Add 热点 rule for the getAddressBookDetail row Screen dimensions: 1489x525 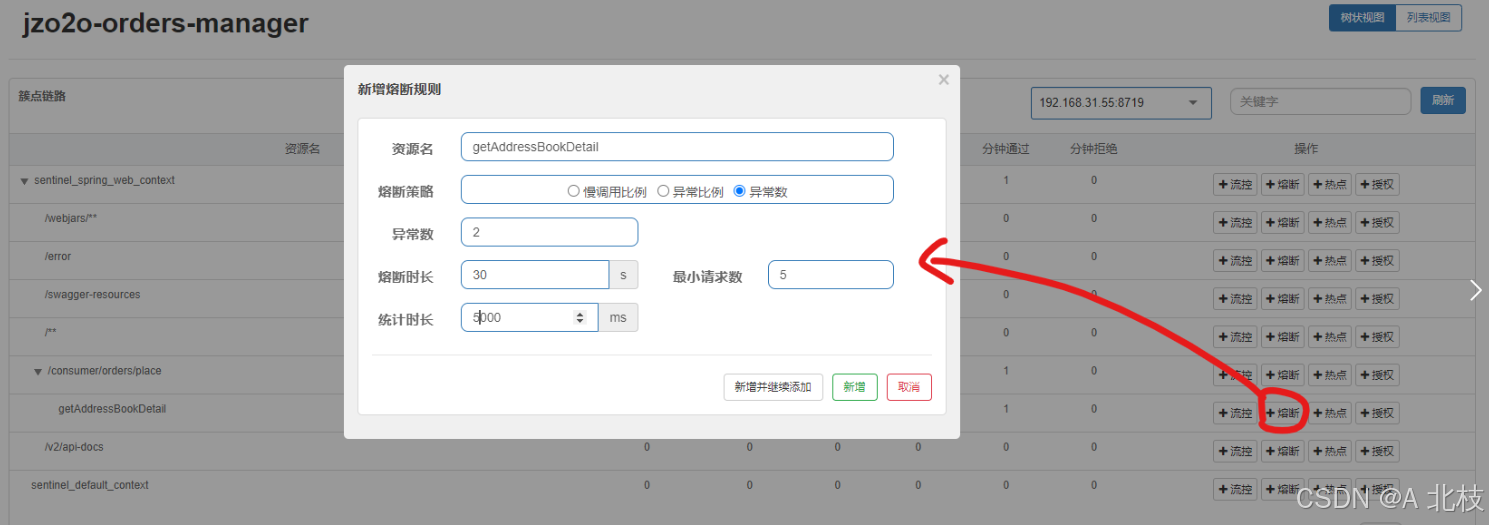pos(1330,412)
